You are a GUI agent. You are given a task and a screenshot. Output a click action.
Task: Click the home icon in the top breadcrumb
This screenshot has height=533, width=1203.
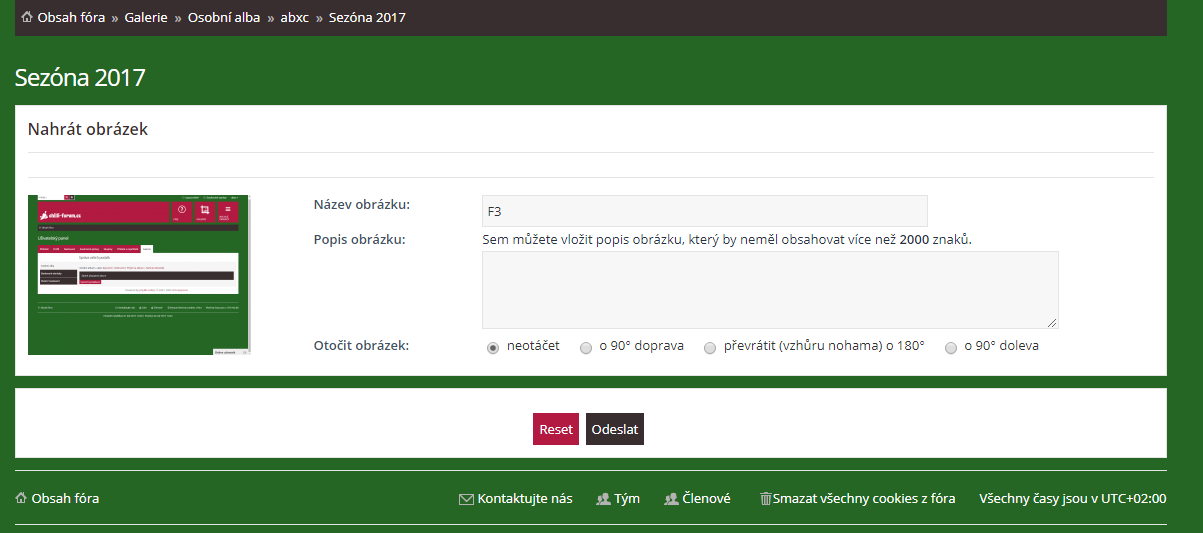pos(27,17)
